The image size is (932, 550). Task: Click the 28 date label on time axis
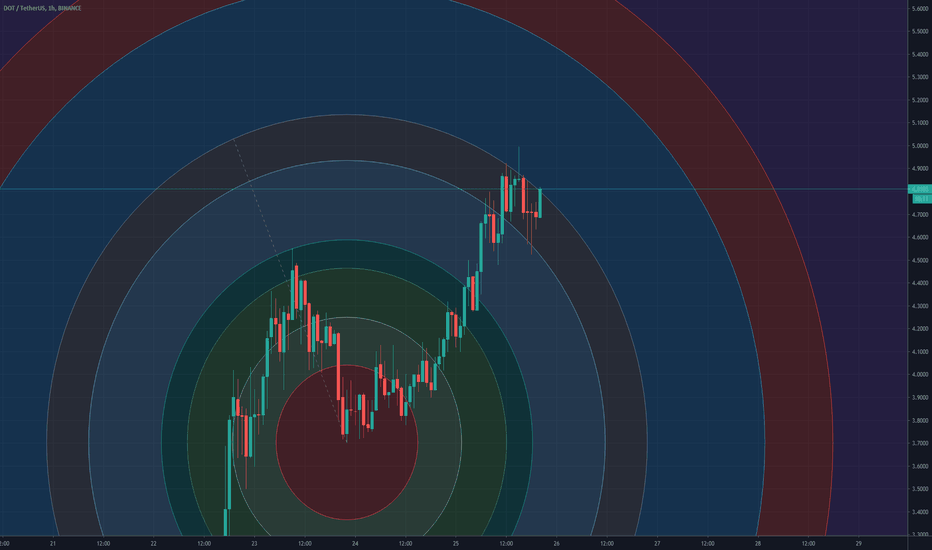click(x=758, y=543)
